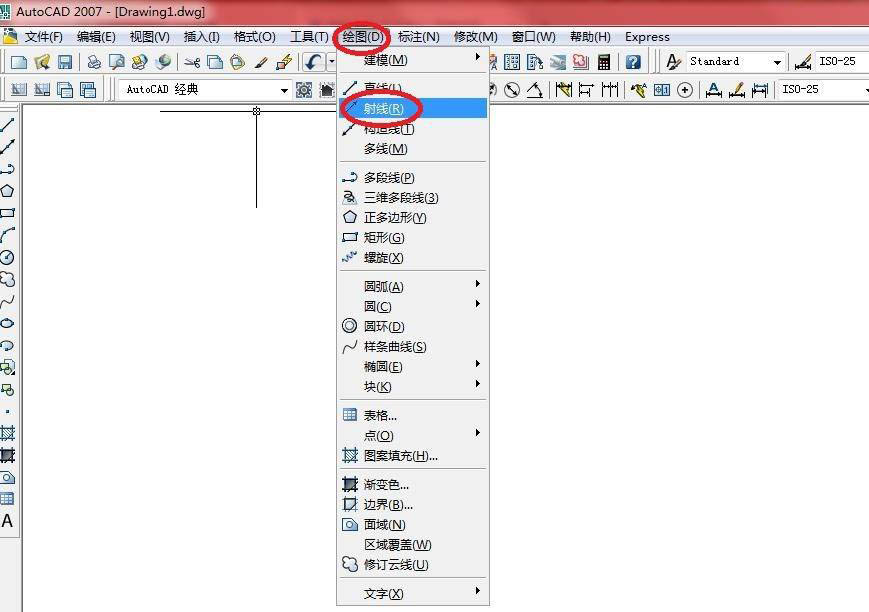
Task: Open the ISO-25 dimension style dropdown in lower toolbar
Action: (865, 90)
